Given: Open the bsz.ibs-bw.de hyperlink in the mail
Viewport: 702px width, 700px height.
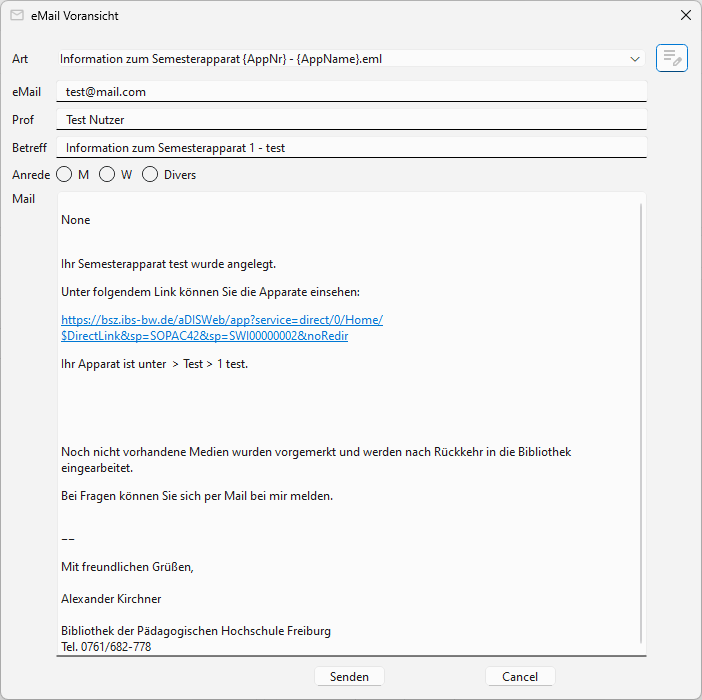Looking at the screenshot, I should coord(221,320).
